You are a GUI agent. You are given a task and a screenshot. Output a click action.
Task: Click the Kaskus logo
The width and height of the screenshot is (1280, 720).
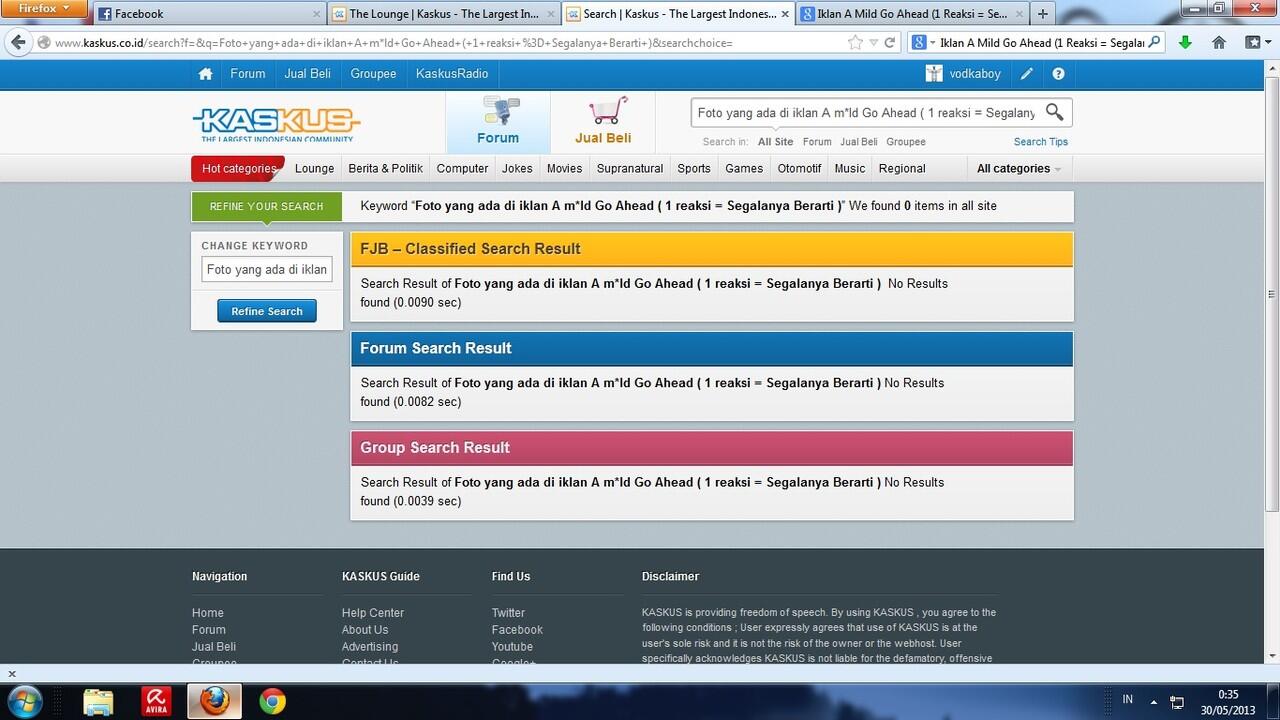(x=276, y=124)
